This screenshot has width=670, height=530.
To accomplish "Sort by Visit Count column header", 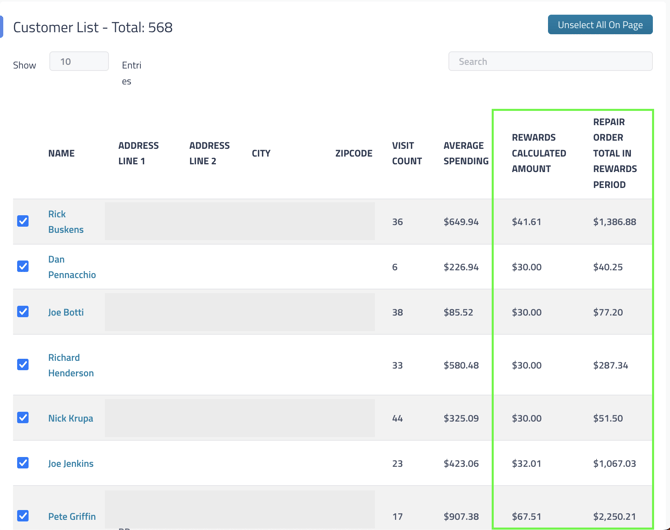I will tap(406, 153).
